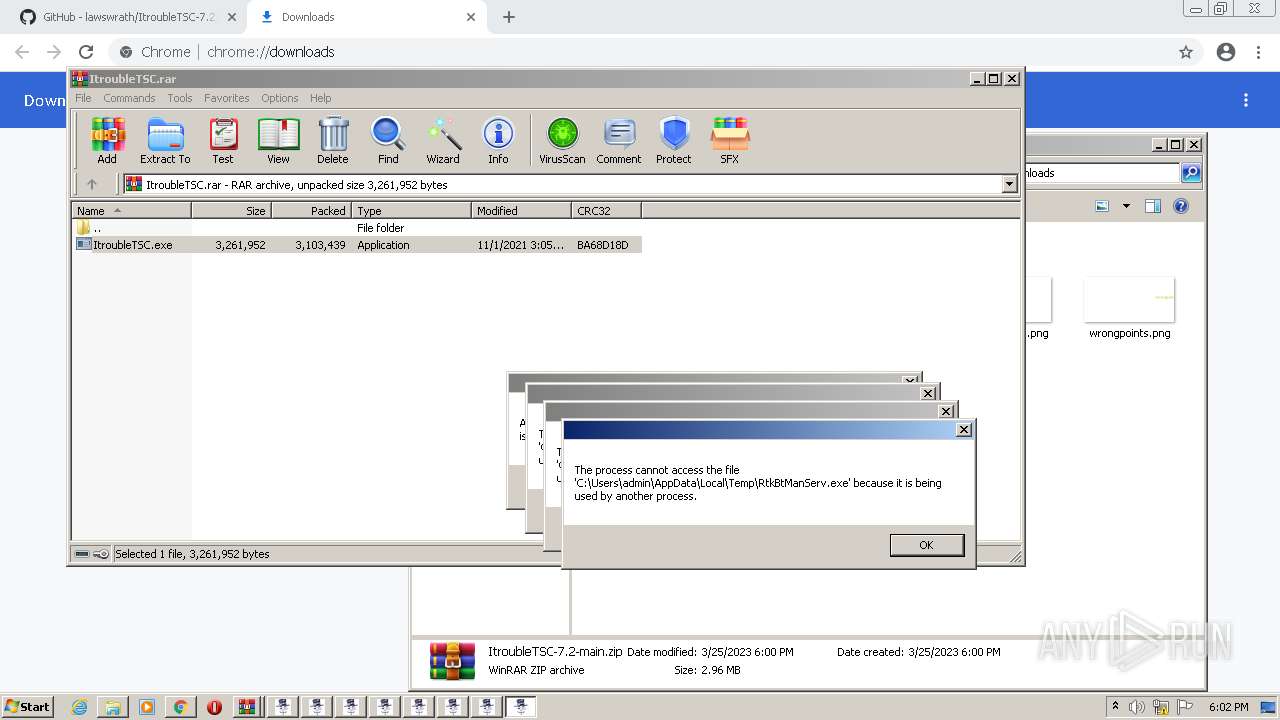Launch the Wizard wand tool
This screenshot has height=720, width=1280.
[x=443, y=140]
